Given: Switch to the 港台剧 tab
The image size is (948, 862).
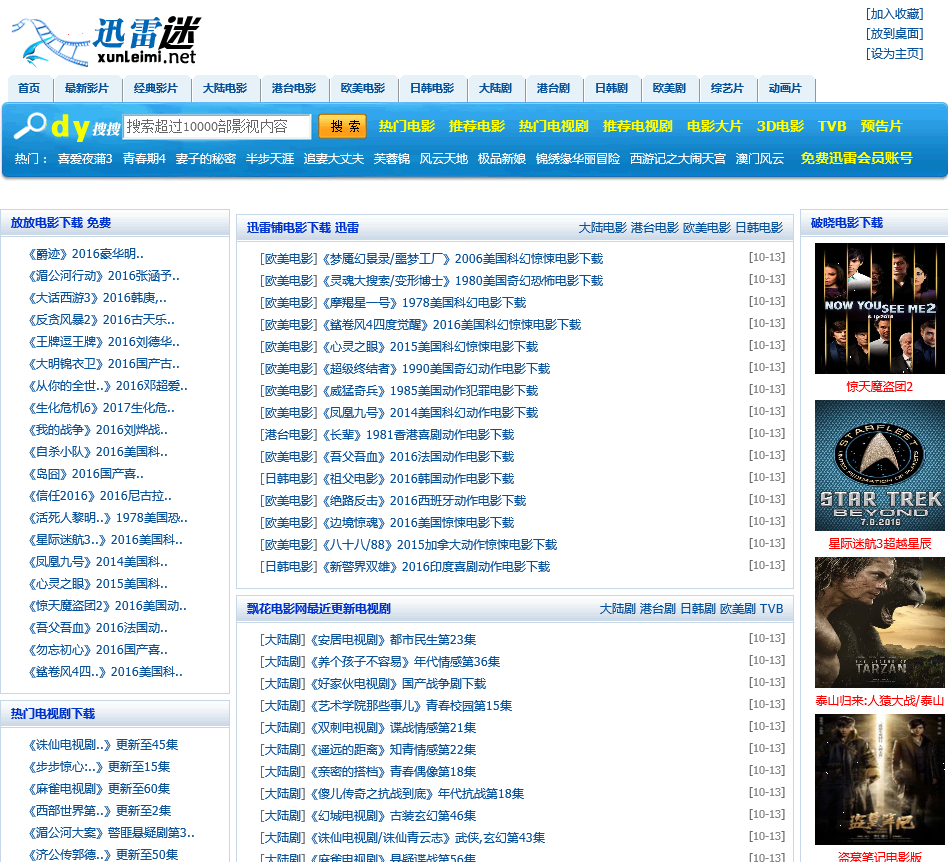Looking at the screenshot, I should pyautogui.click(x=553, y=89).
